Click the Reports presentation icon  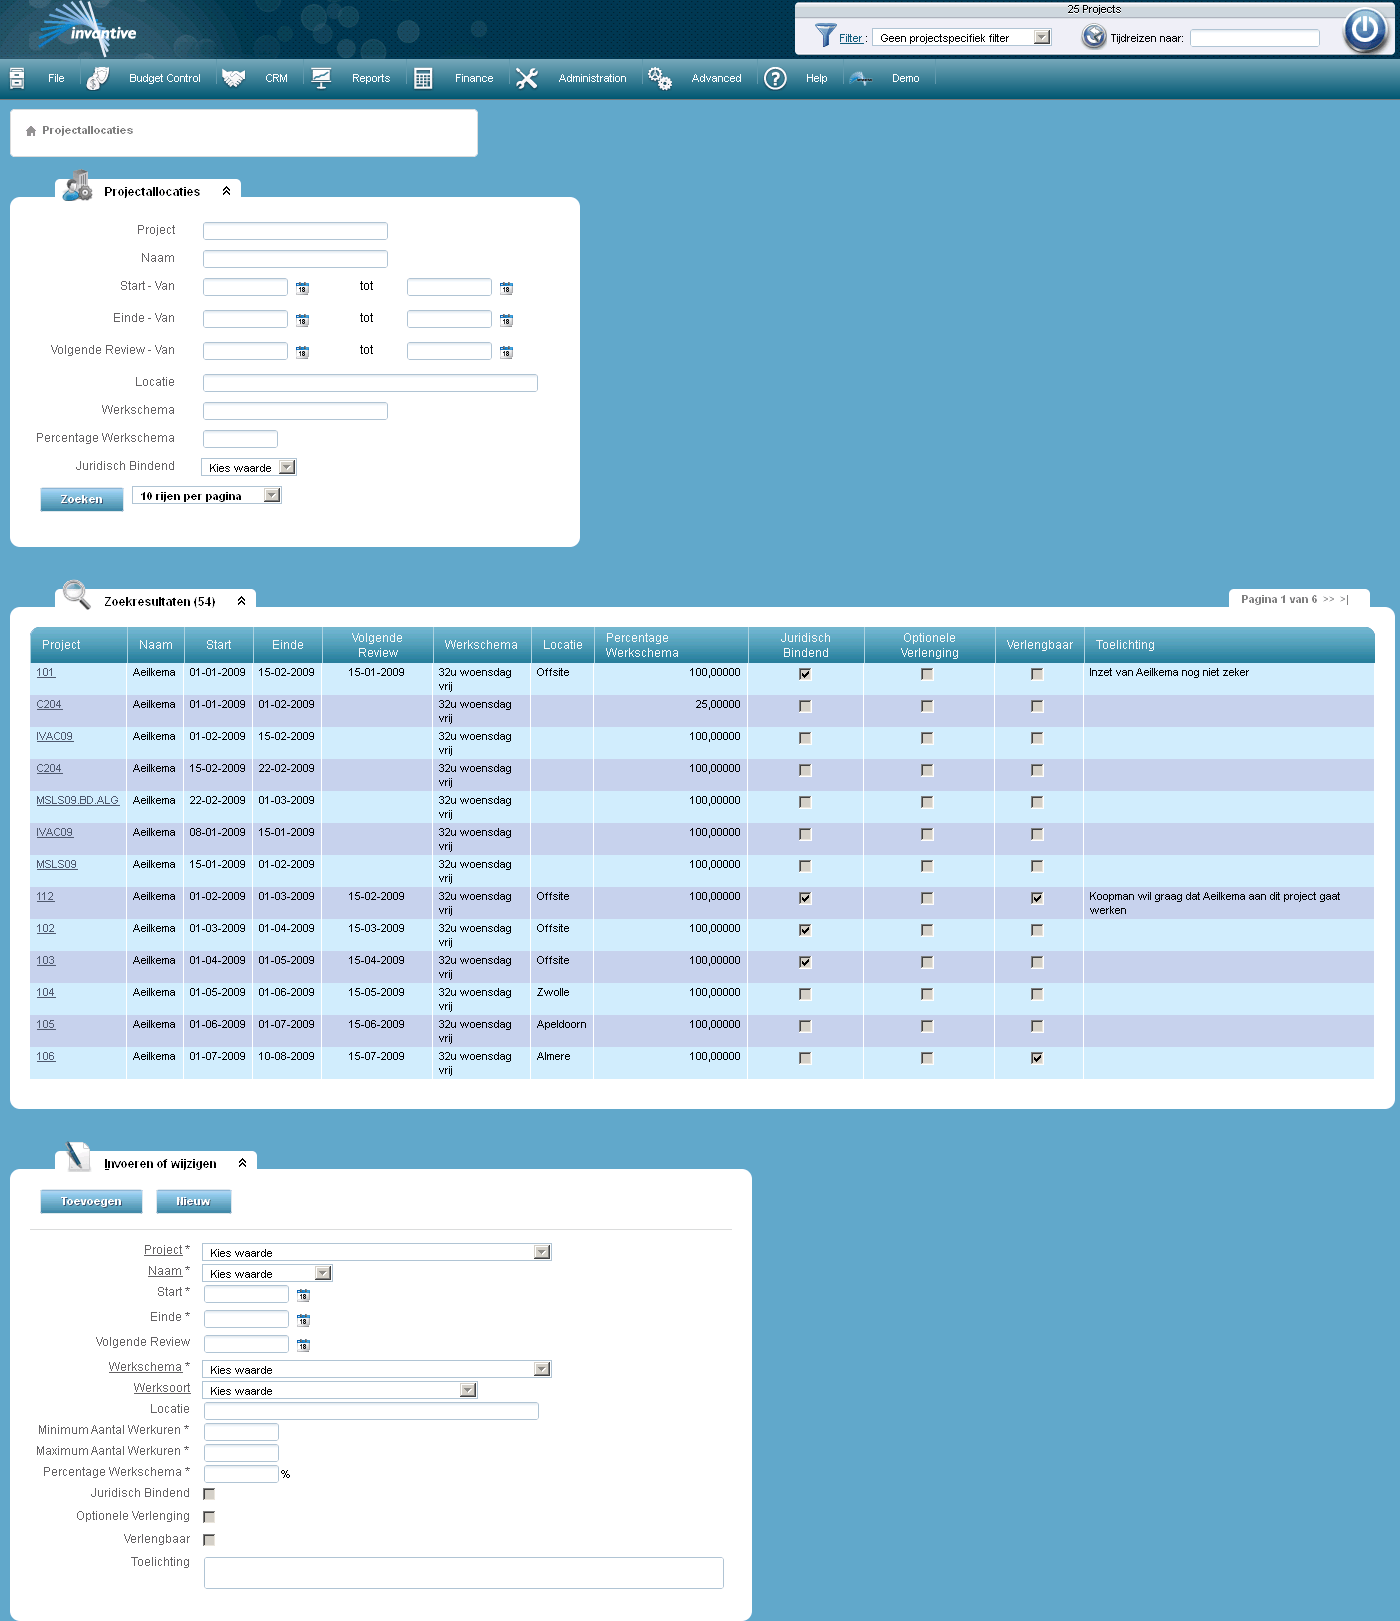click(x=321, y=78)
